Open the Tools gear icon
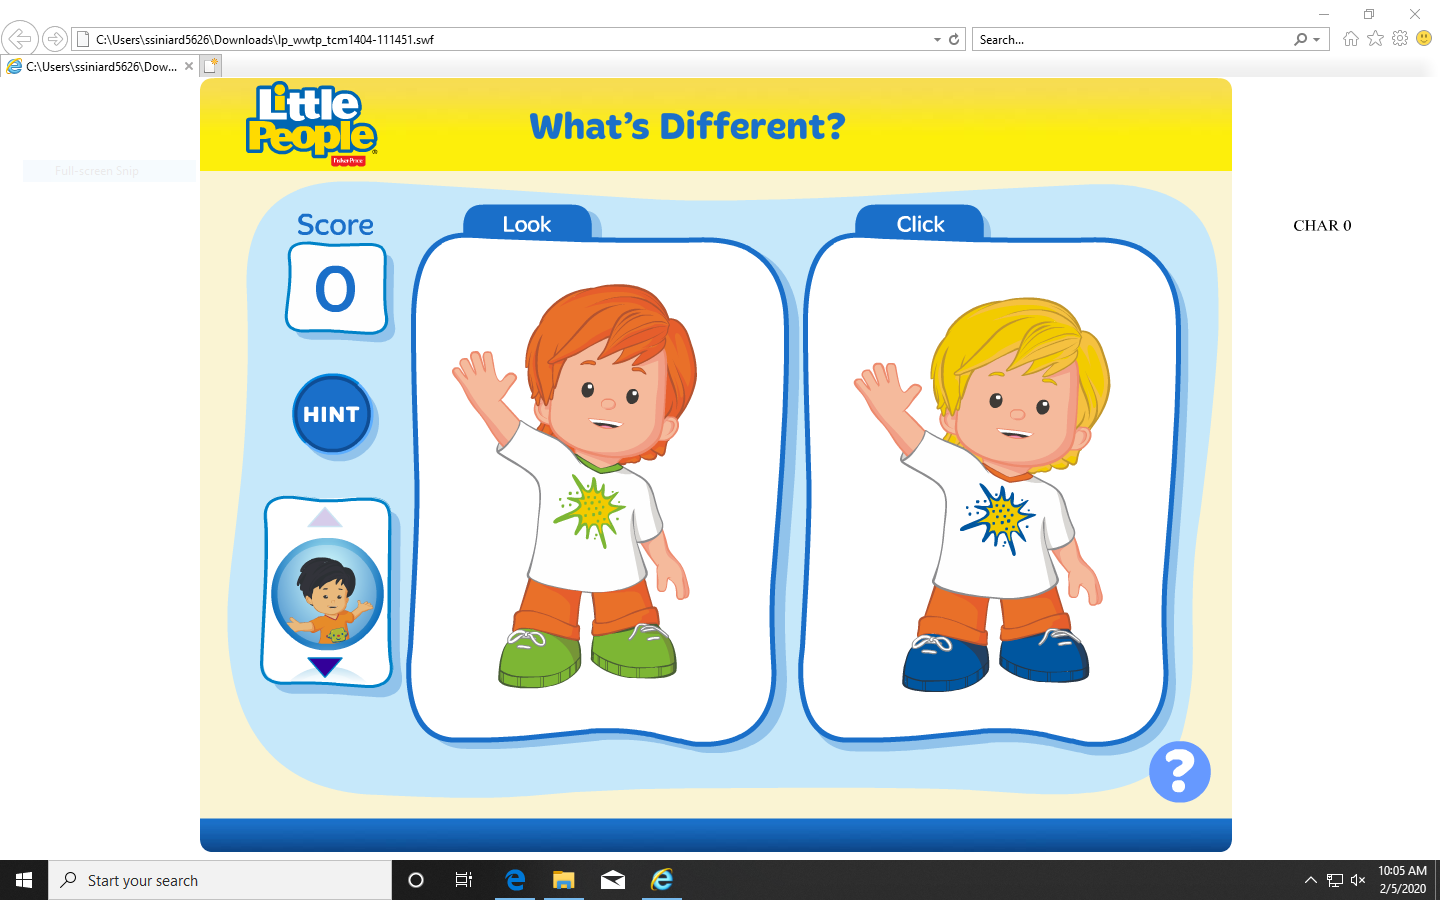Viewport: 1440px width, 900px height. tap(1400, 39)
